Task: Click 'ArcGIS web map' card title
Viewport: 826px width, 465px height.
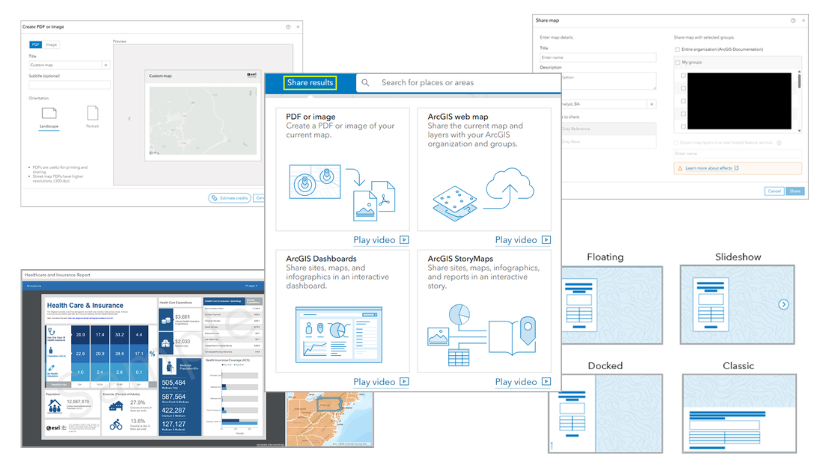Action: click(x=458, y=117)
